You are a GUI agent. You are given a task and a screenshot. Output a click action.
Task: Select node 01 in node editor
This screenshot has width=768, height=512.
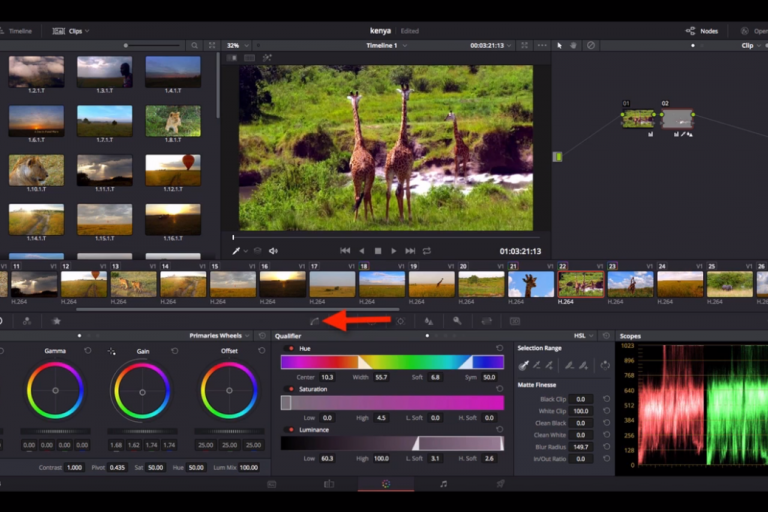[638, 119]
